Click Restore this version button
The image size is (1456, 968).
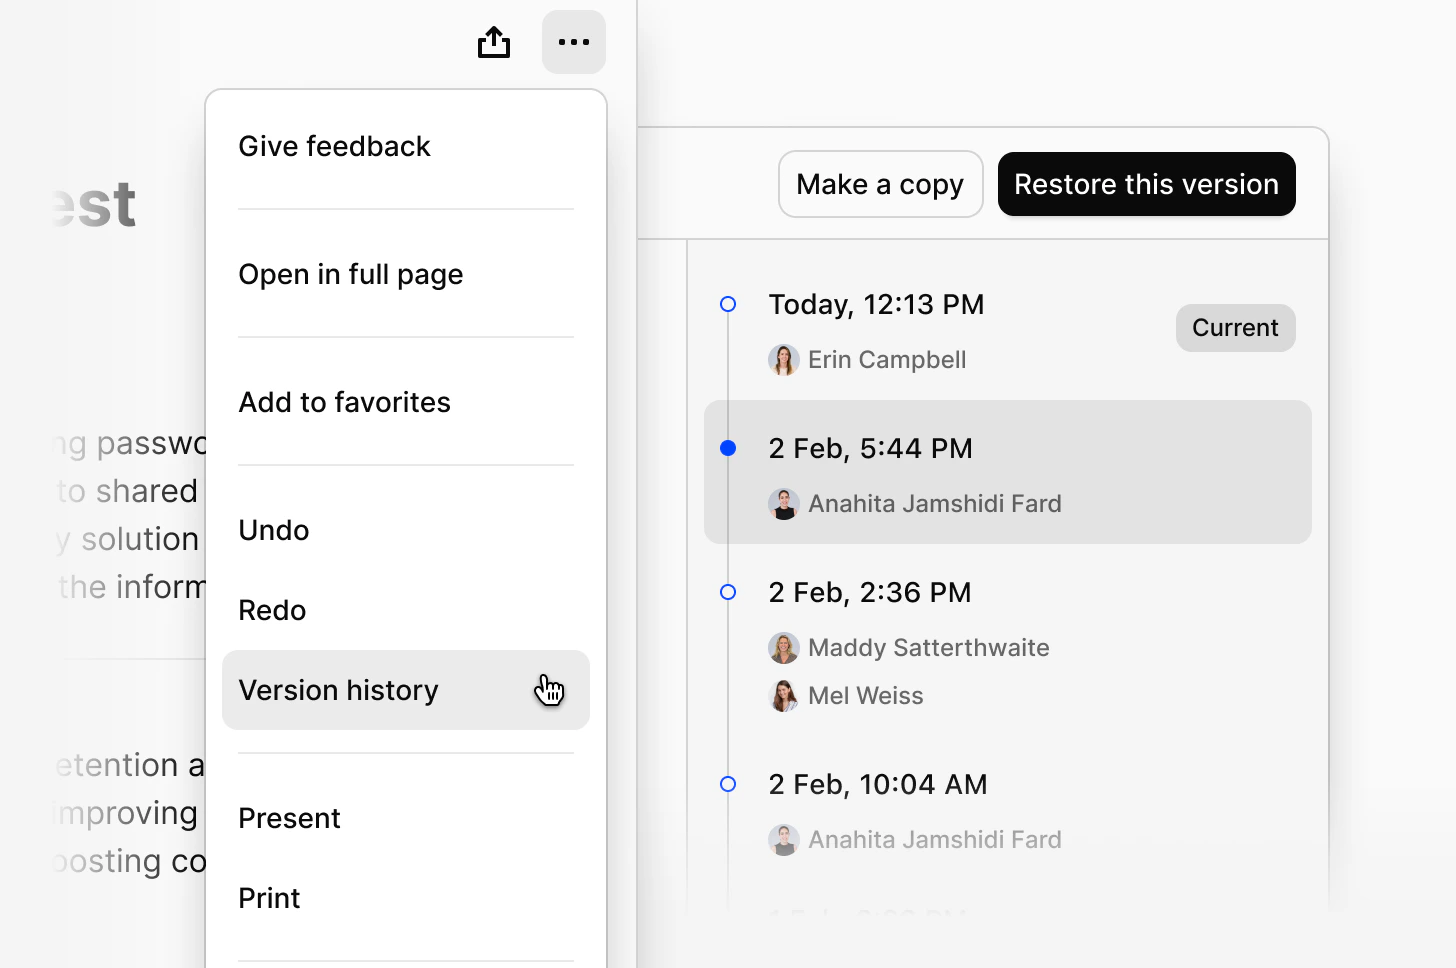tap(1147, 184)
